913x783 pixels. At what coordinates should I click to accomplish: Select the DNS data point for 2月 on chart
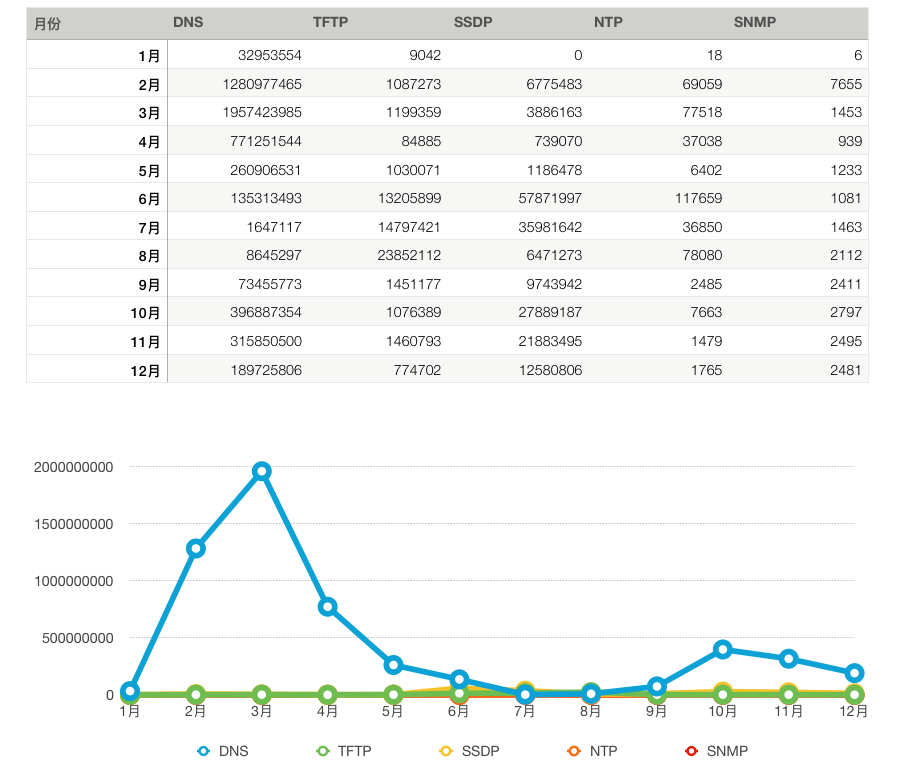tap(196, 548)
